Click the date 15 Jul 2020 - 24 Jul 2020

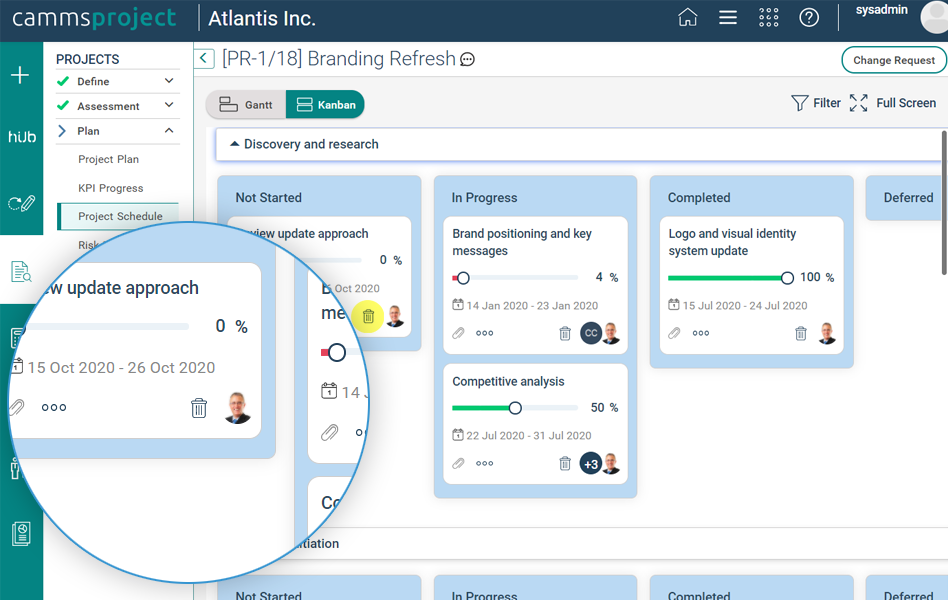[x=745, y=306]
